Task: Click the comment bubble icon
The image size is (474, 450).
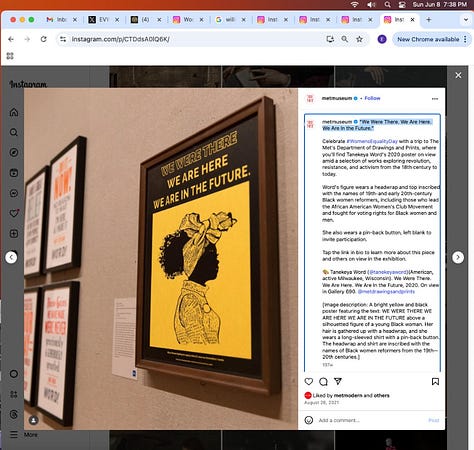Action: pyautogui.click(x=323, y=381)
